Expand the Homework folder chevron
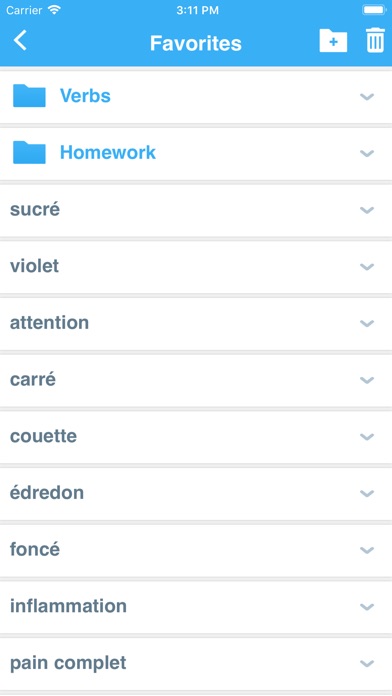 tap(367, 153)
